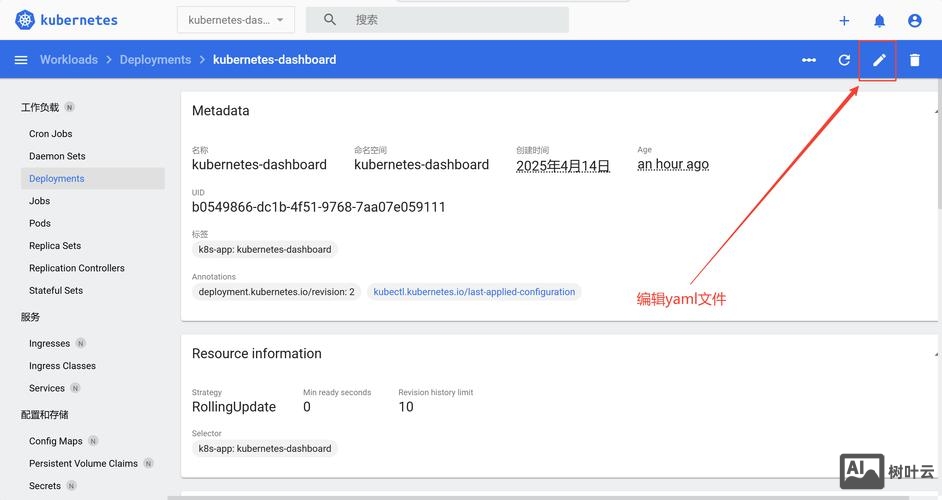Open Ingresses in sidebar

[x=49, y=343]
